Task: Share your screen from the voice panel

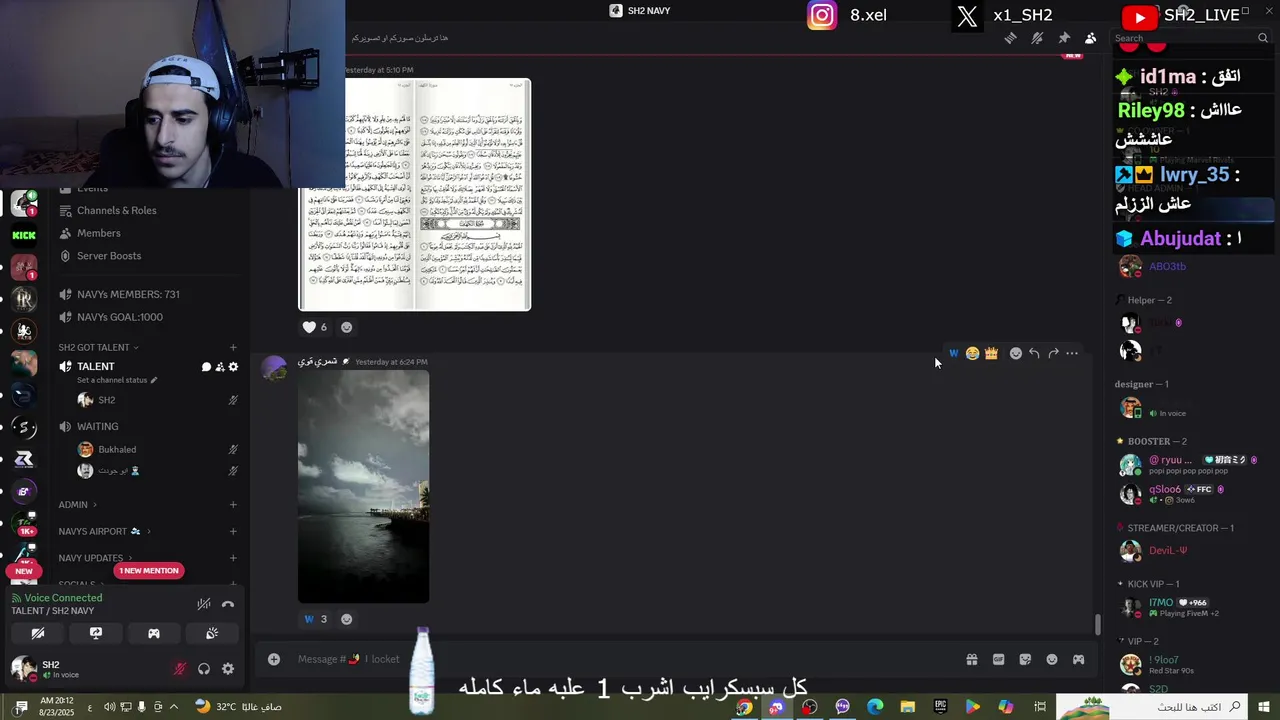Action: coord(96,634)
